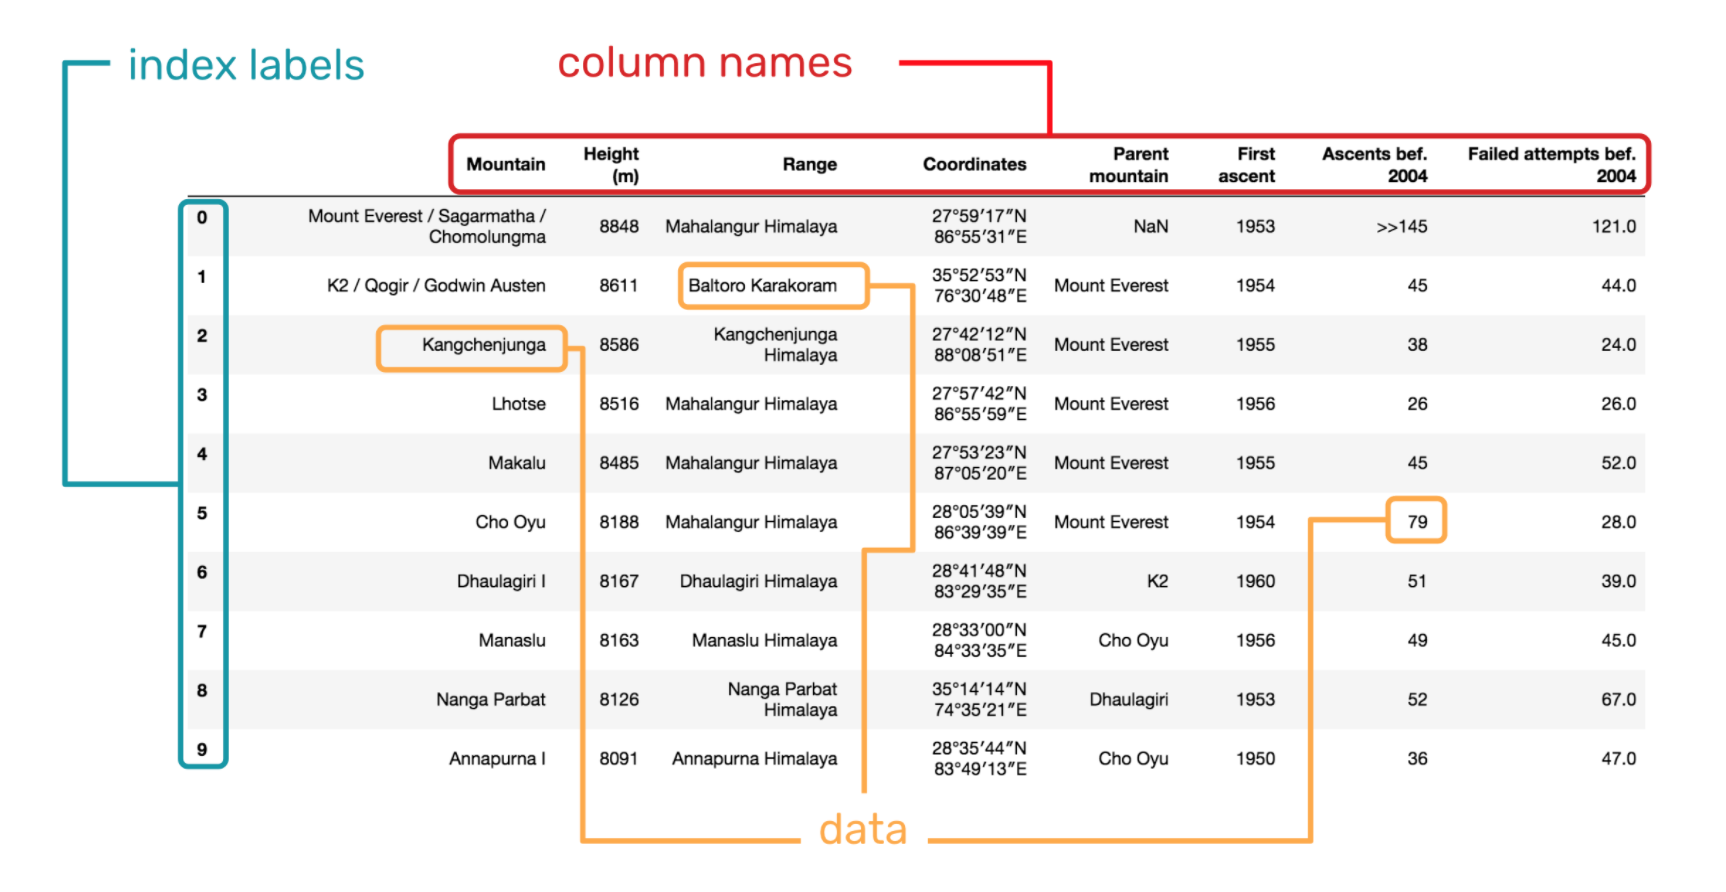Click ascents value 51
The width and height of the screenshot is (1726, 892).
(1417, 580)
